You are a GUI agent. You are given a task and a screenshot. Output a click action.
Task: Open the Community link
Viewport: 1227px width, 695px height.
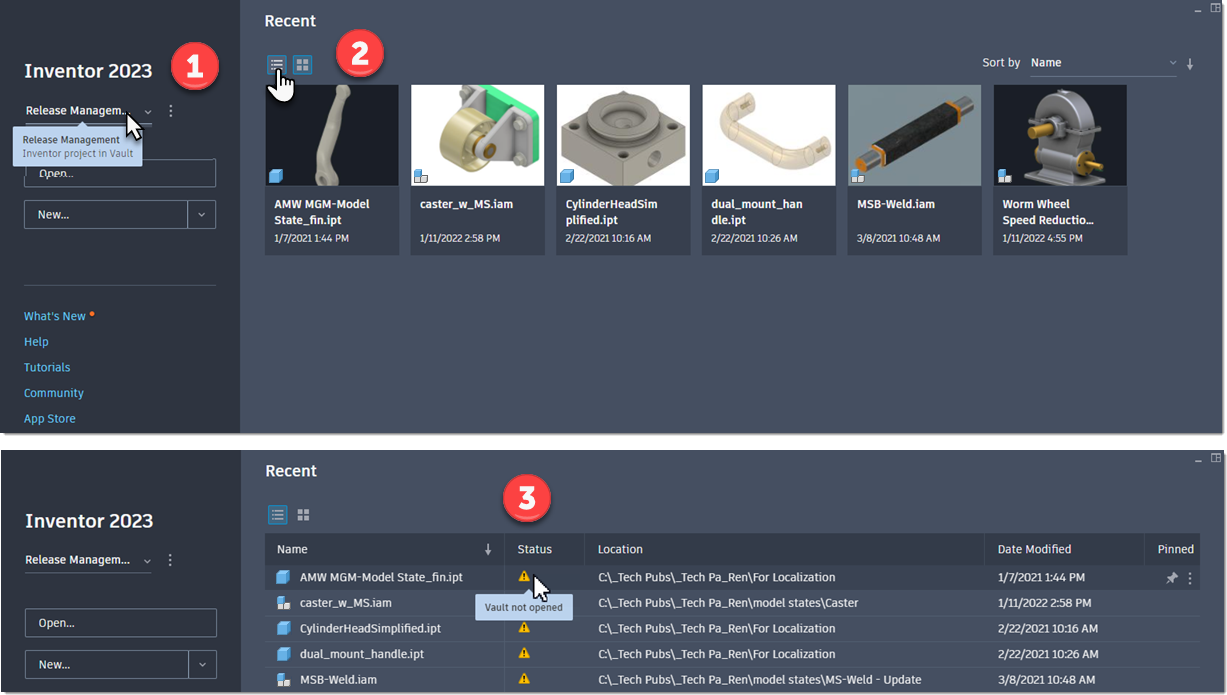point(54,393)
